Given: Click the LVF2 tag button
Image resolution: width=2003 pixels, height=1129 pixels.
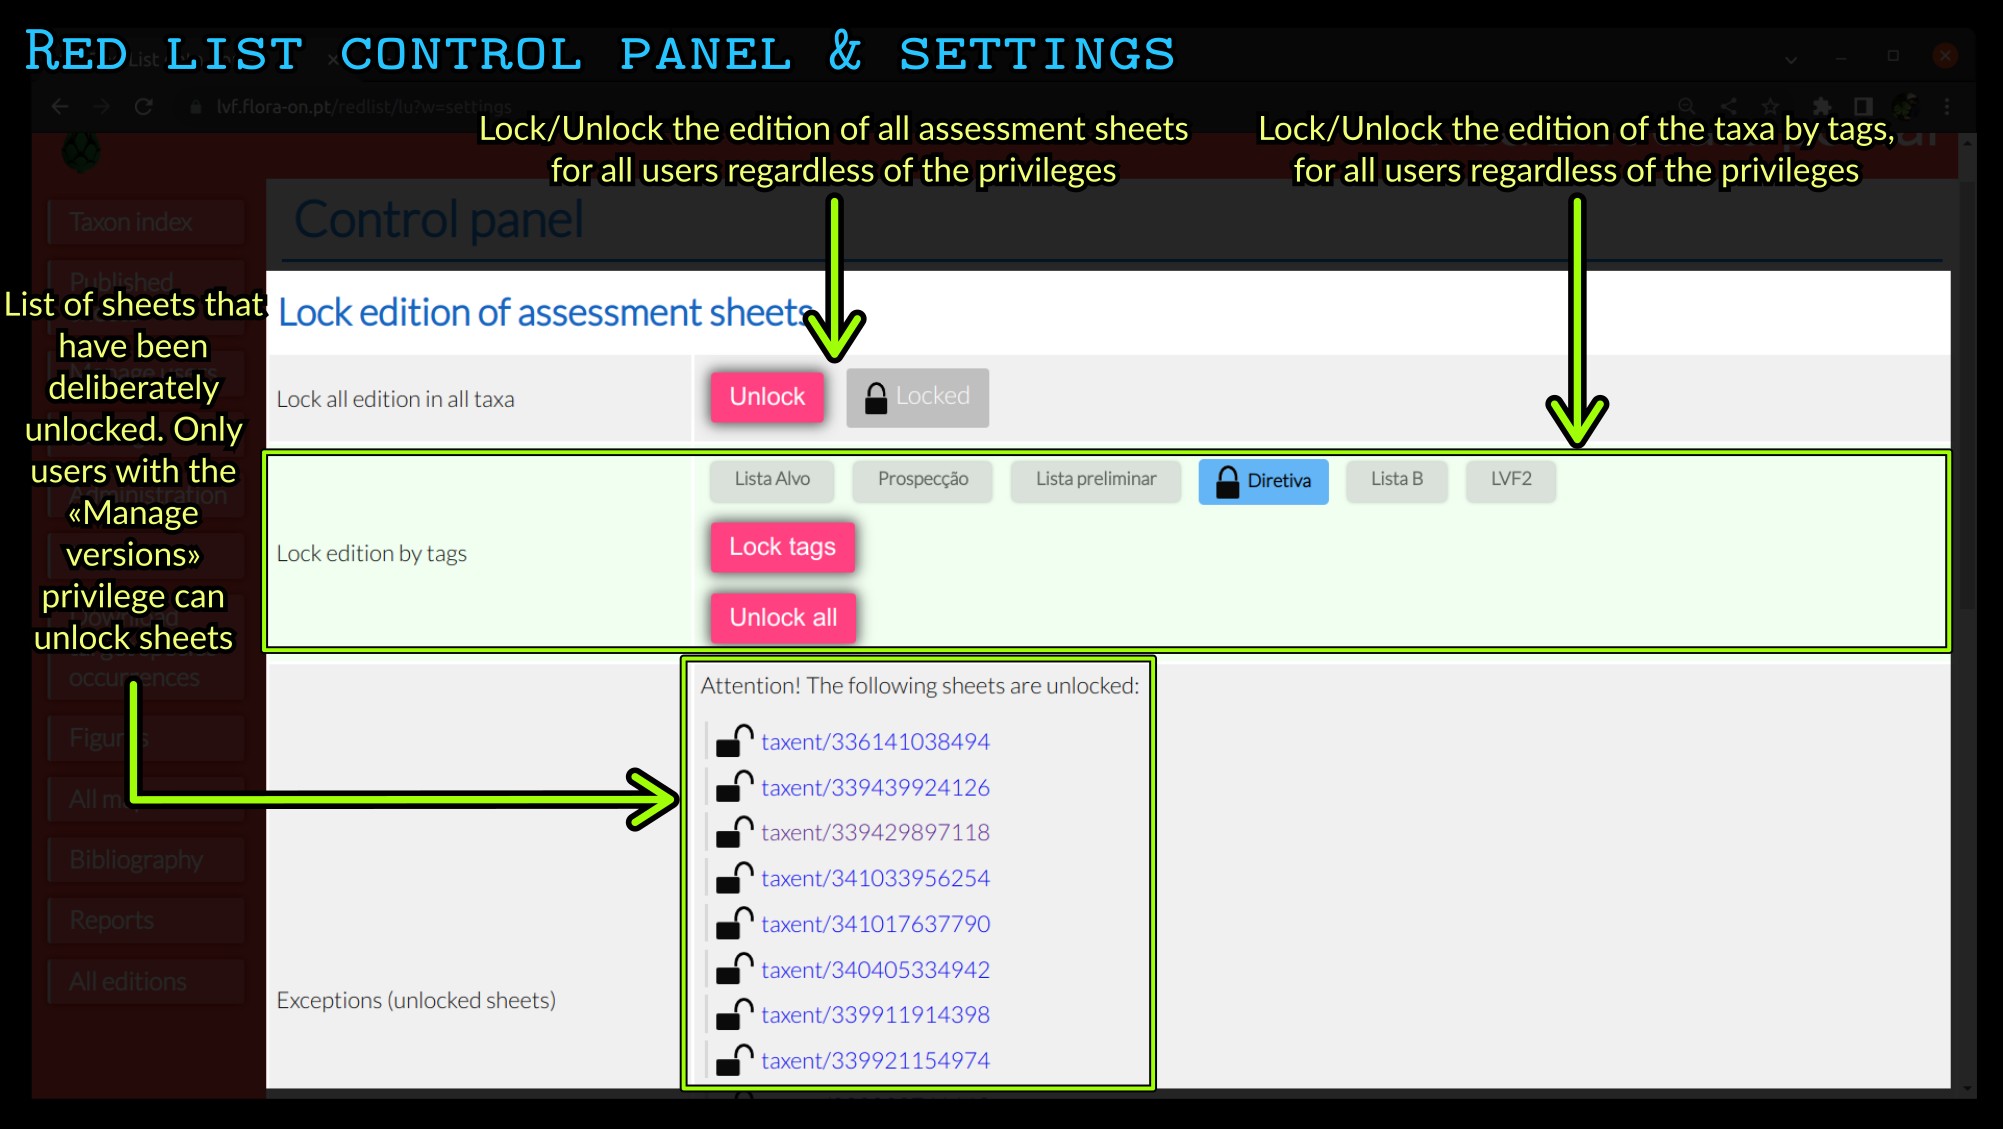Looking at the screenshot, I should point(1511,479).
